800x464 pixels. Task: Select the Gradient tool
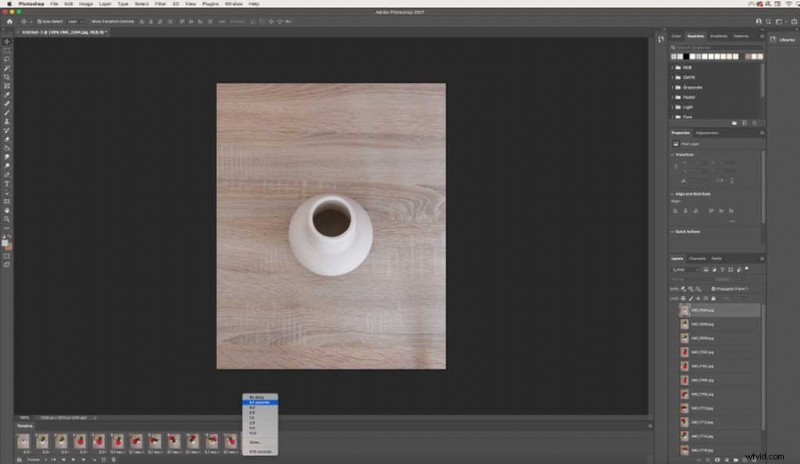tap(7, 148)
